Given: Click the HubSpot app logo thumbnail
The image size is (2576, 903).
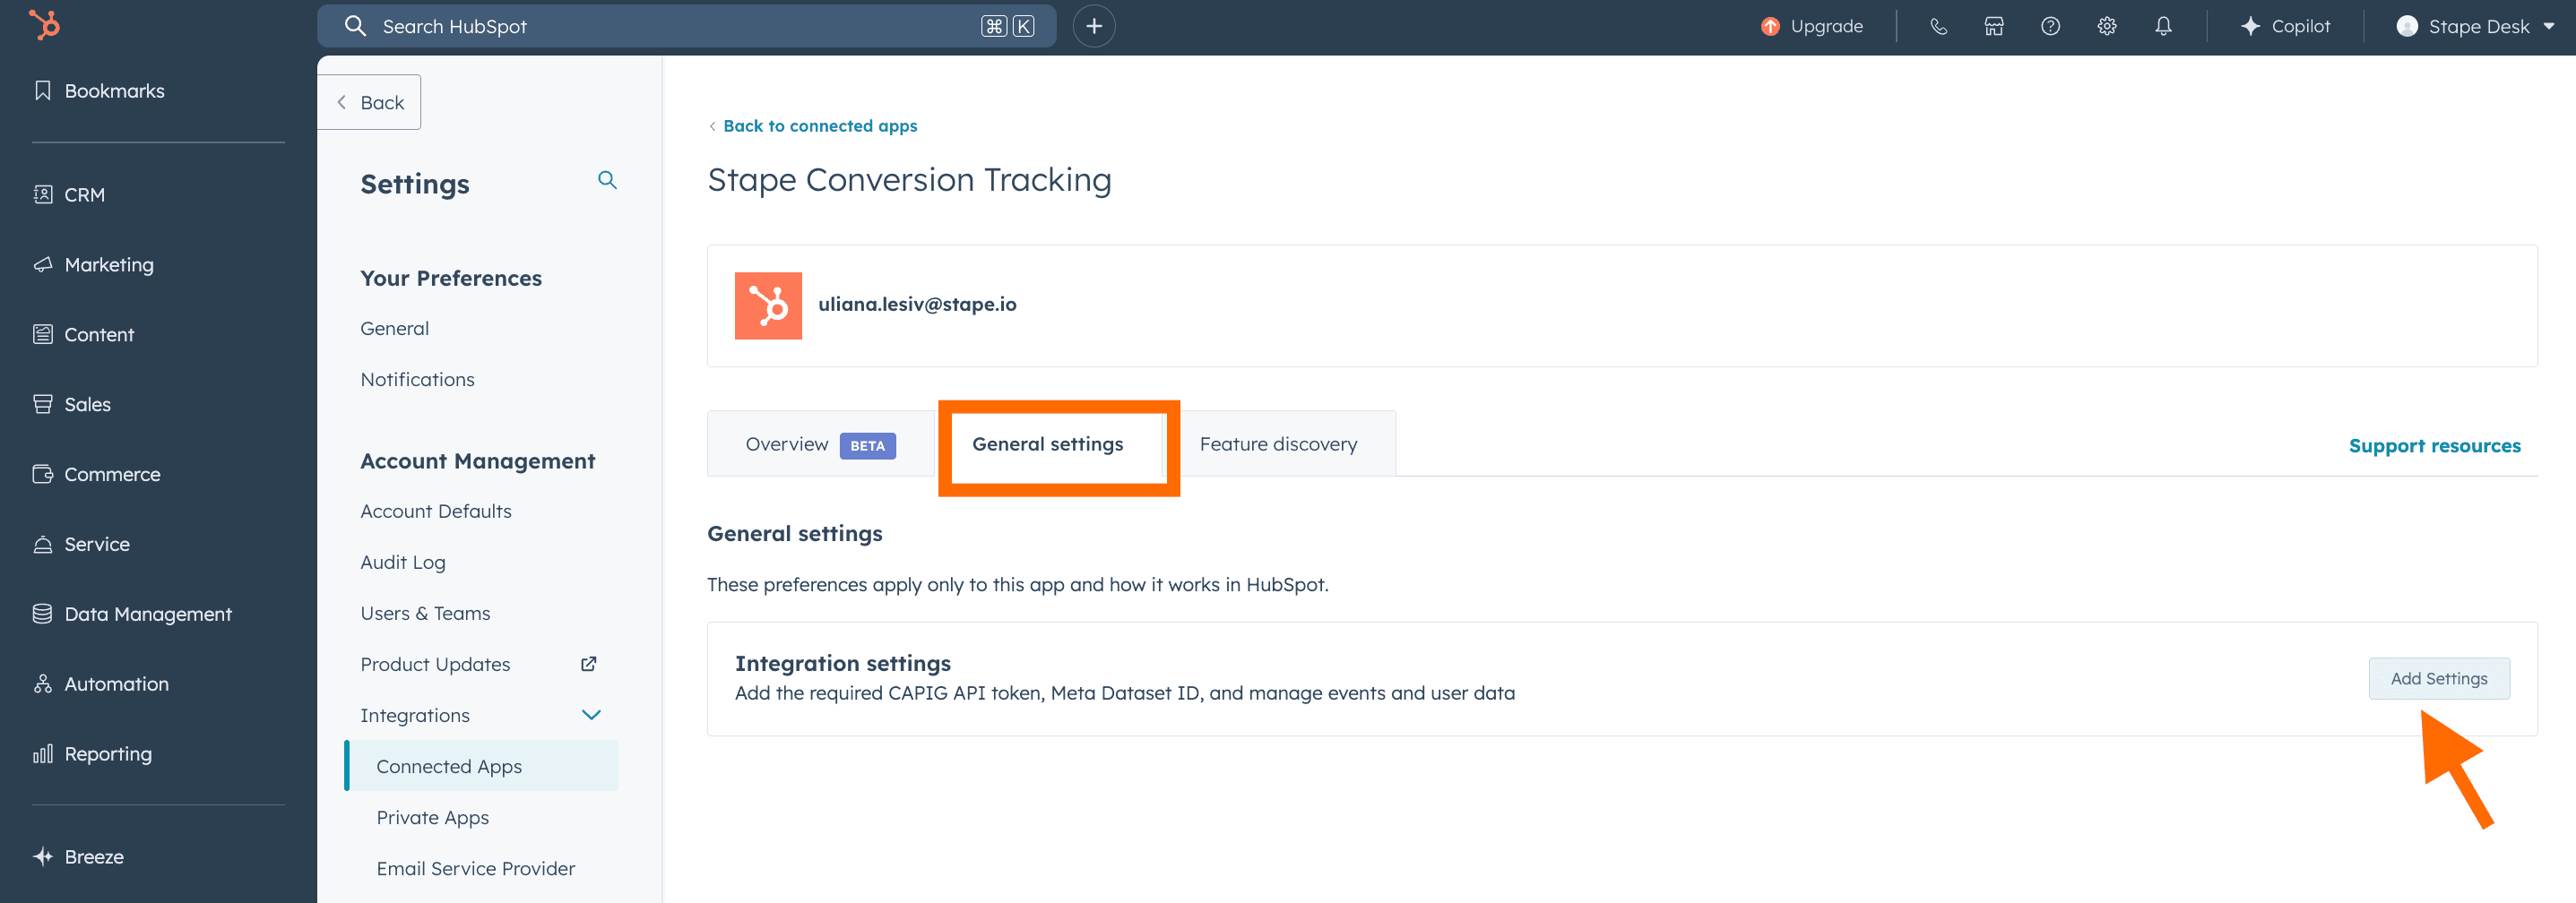Looking at the screenshot, I should click(768, 306).
